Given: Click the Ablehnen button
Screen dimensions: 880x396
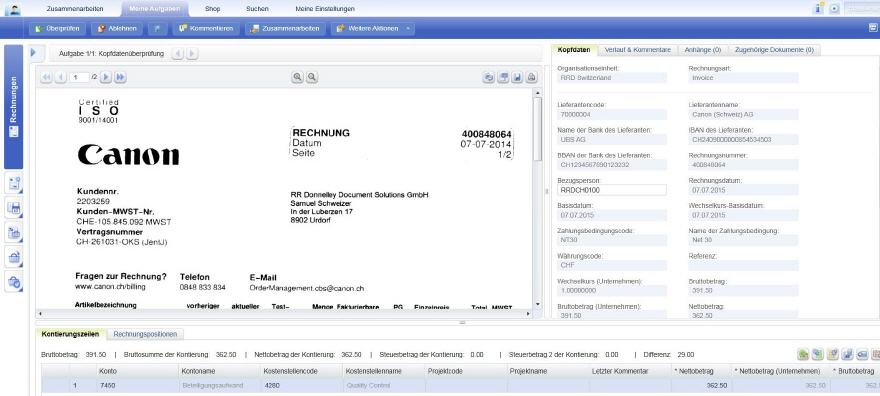Looking at the screenshot, I should tap(117, 28).
